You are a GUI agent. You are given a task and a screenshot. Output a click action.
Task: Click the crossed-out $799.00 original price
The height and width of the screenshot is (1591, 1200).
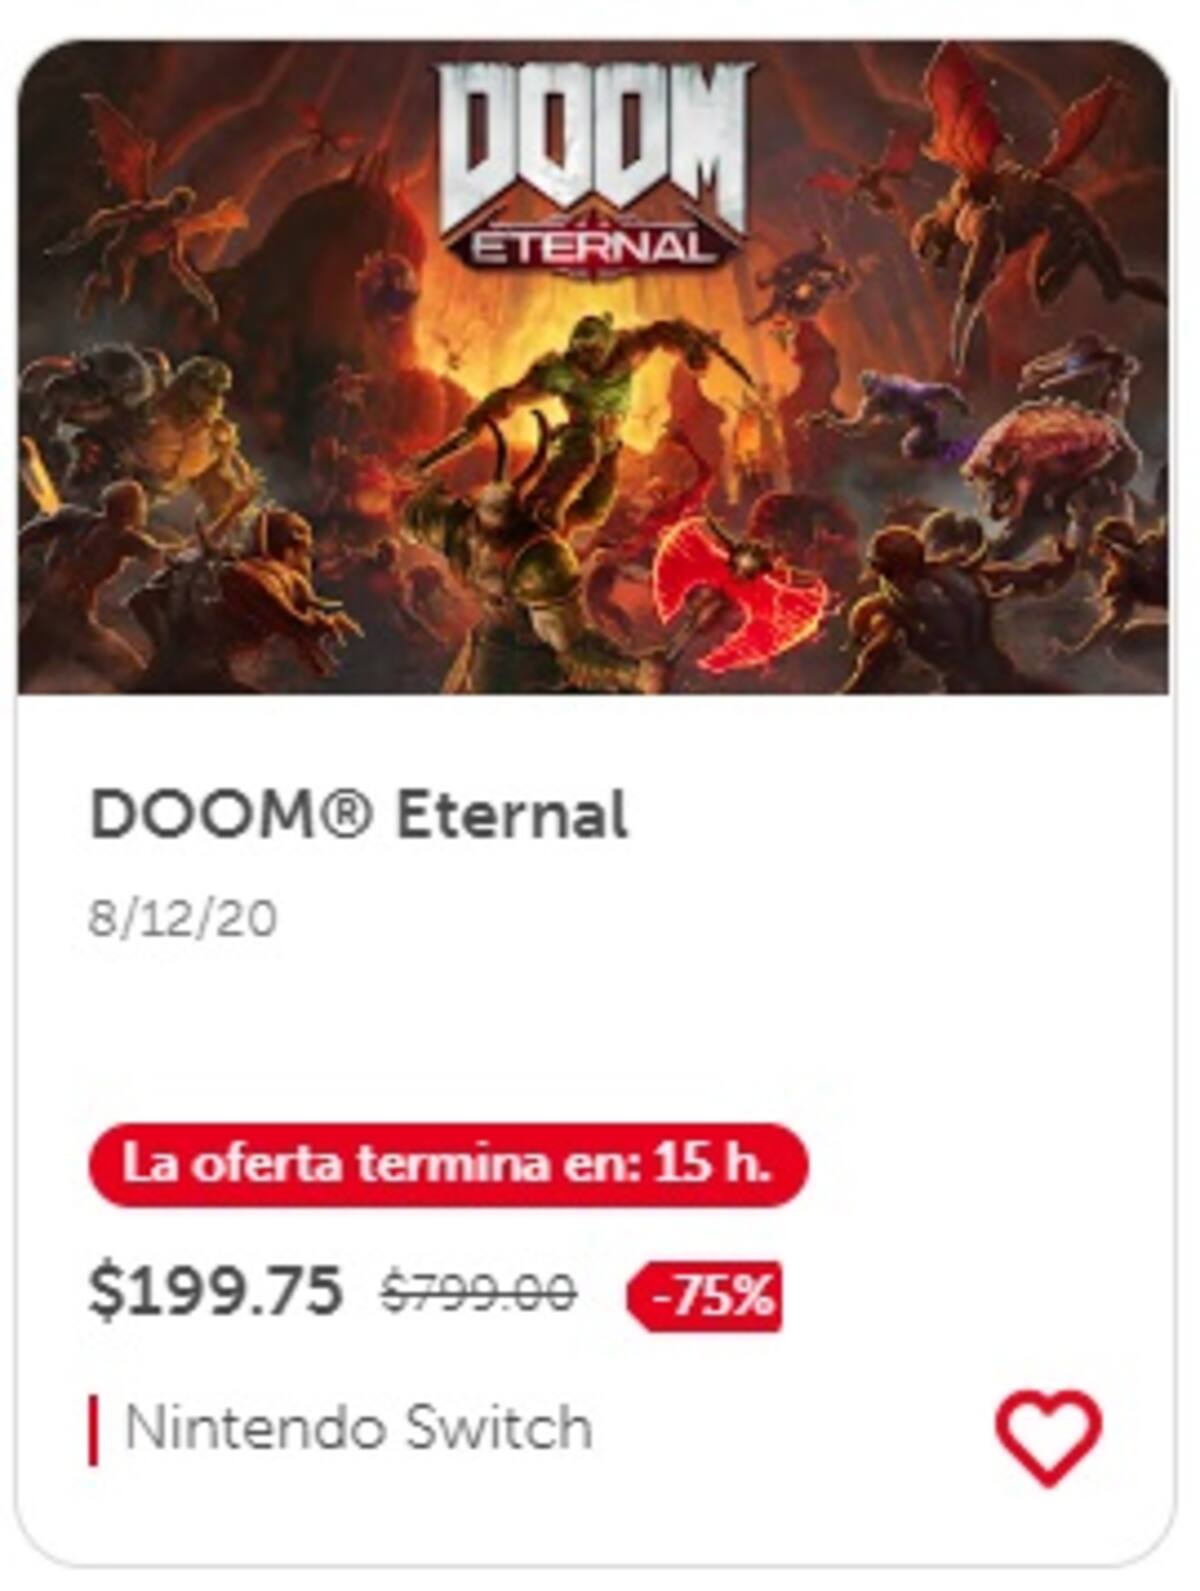coord(479,1292)
